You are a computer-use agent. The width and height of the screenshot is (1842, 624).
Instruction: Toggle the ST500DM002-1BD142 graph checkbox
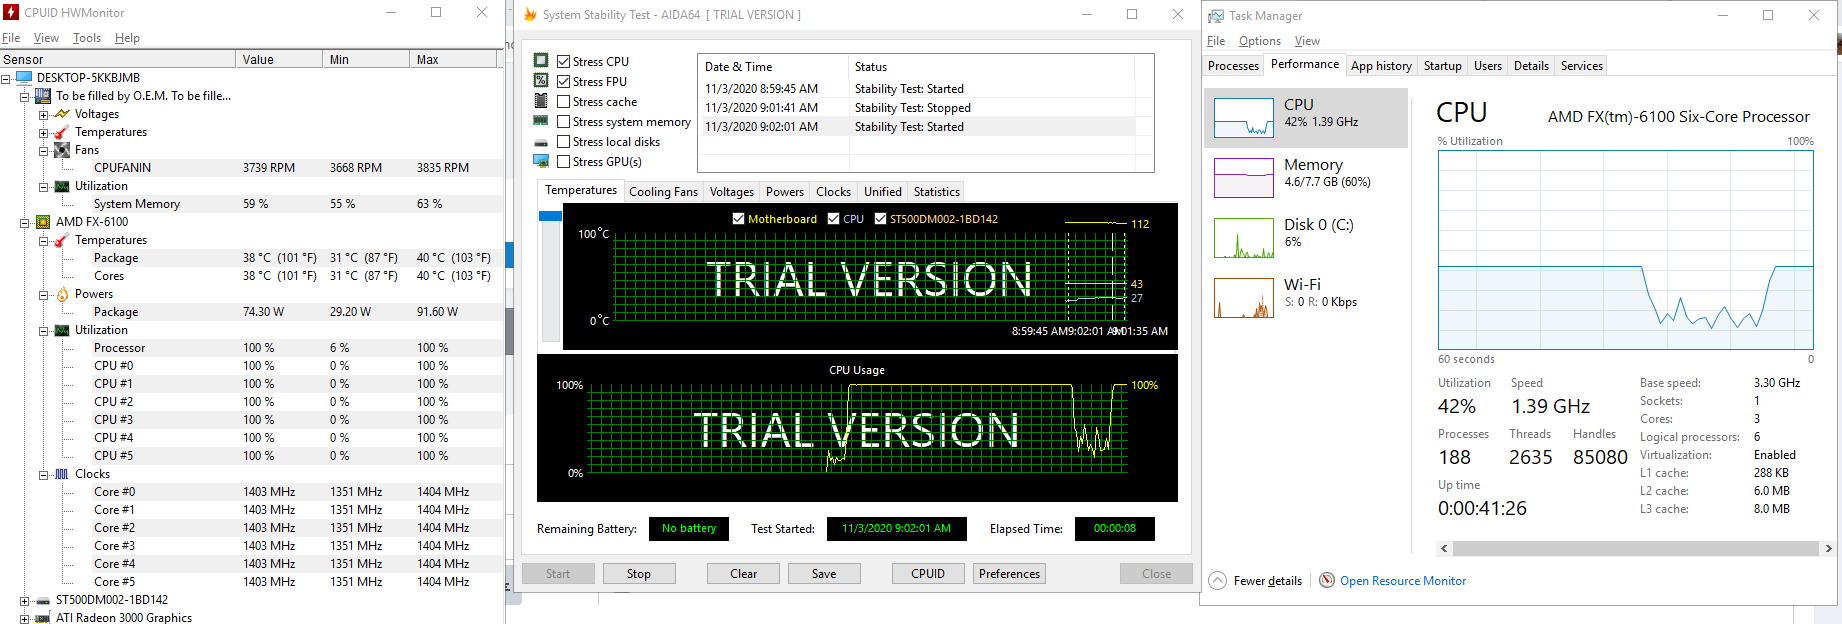click(880, 219)
